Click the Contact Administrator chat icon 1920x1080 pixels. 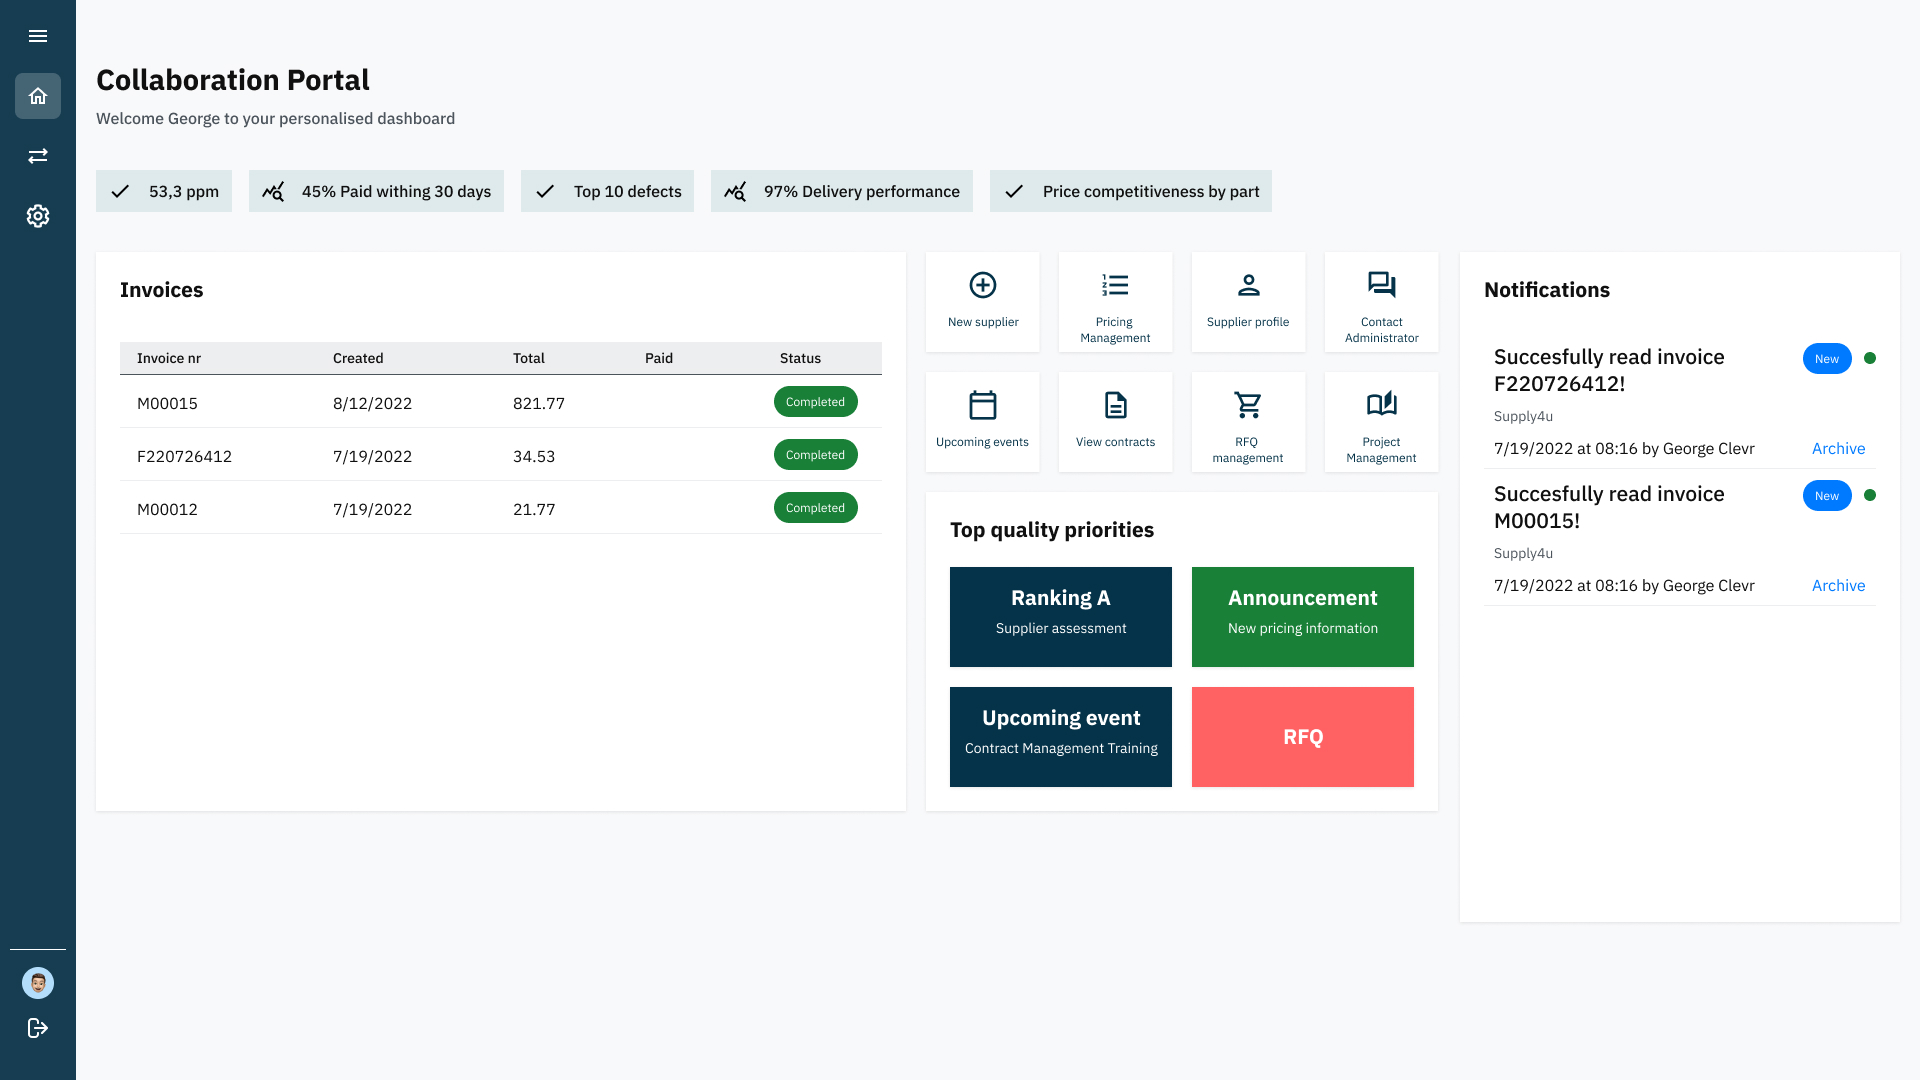tap(1381, 285)
